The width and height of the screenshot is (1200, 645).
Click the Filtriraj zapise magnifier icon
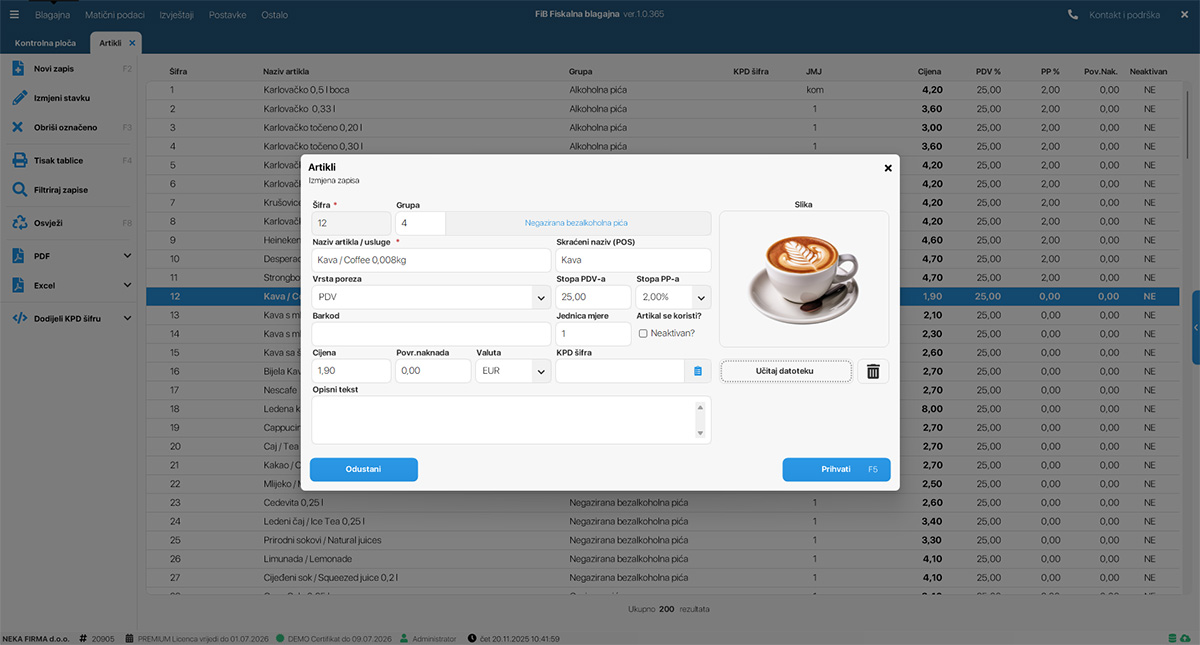coord(18,189)
